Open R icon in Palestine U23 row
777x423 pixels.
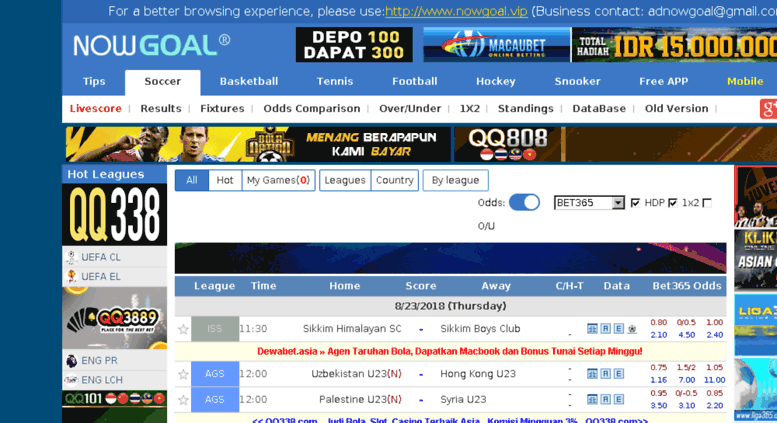606,399
